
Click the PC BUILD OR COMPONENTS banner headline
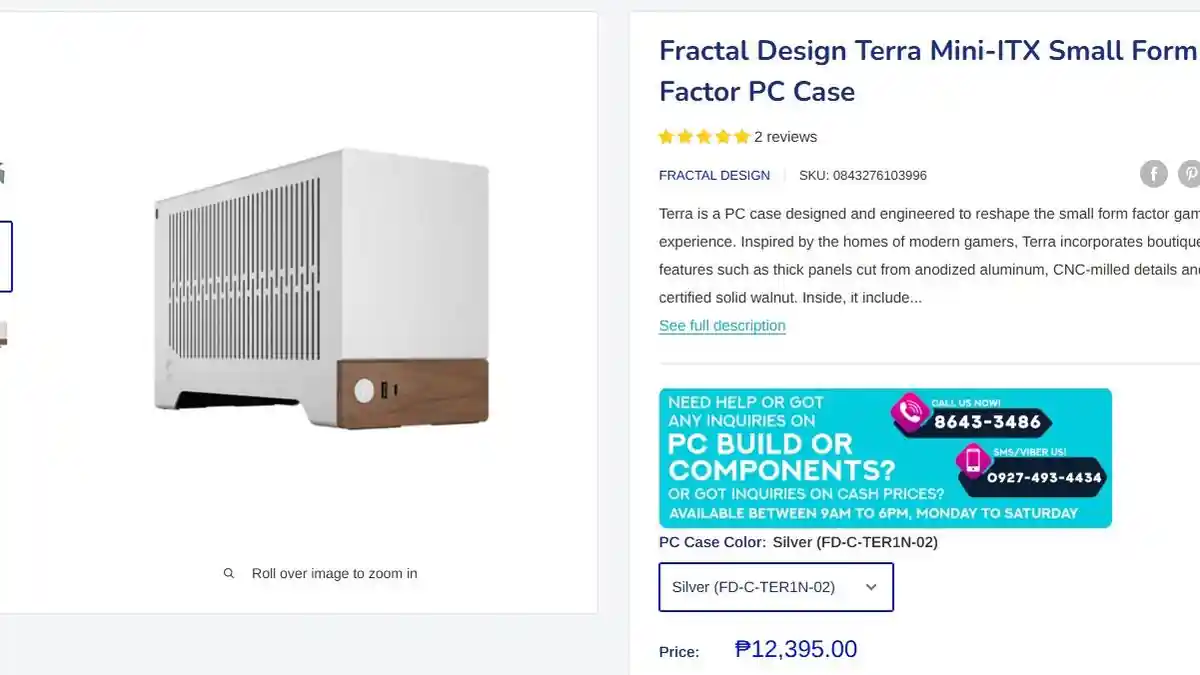(x=760, y=457)
